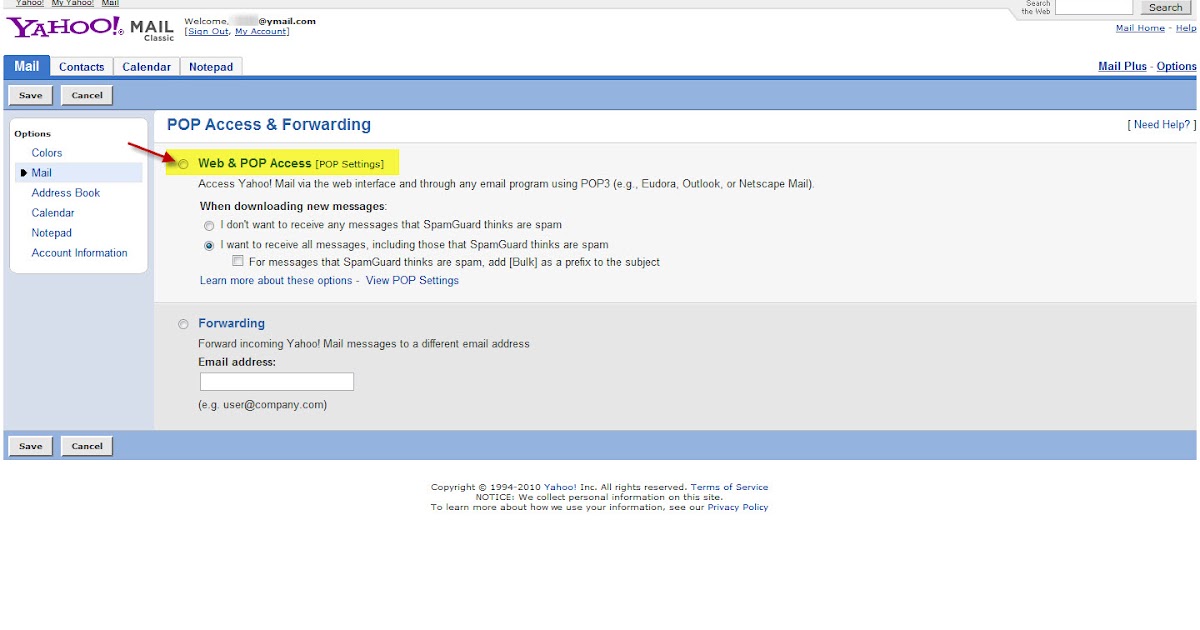1200x630 pixels.
Task: Click the Mail Home link
Action: point(1140,28)
